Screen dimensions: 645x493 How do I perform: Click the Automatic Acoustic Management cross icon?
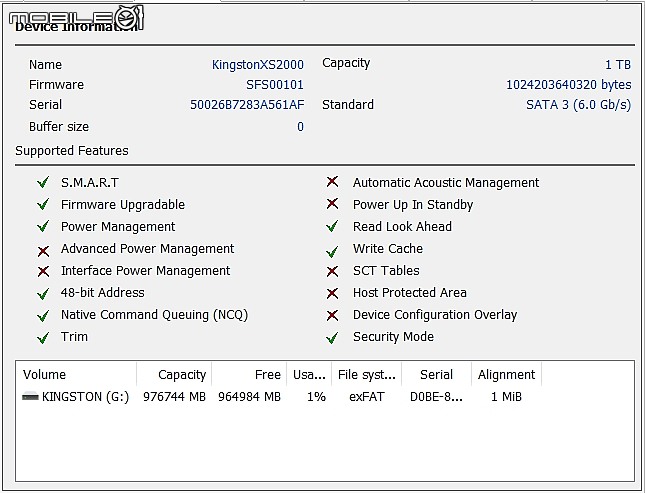(332, 181)
